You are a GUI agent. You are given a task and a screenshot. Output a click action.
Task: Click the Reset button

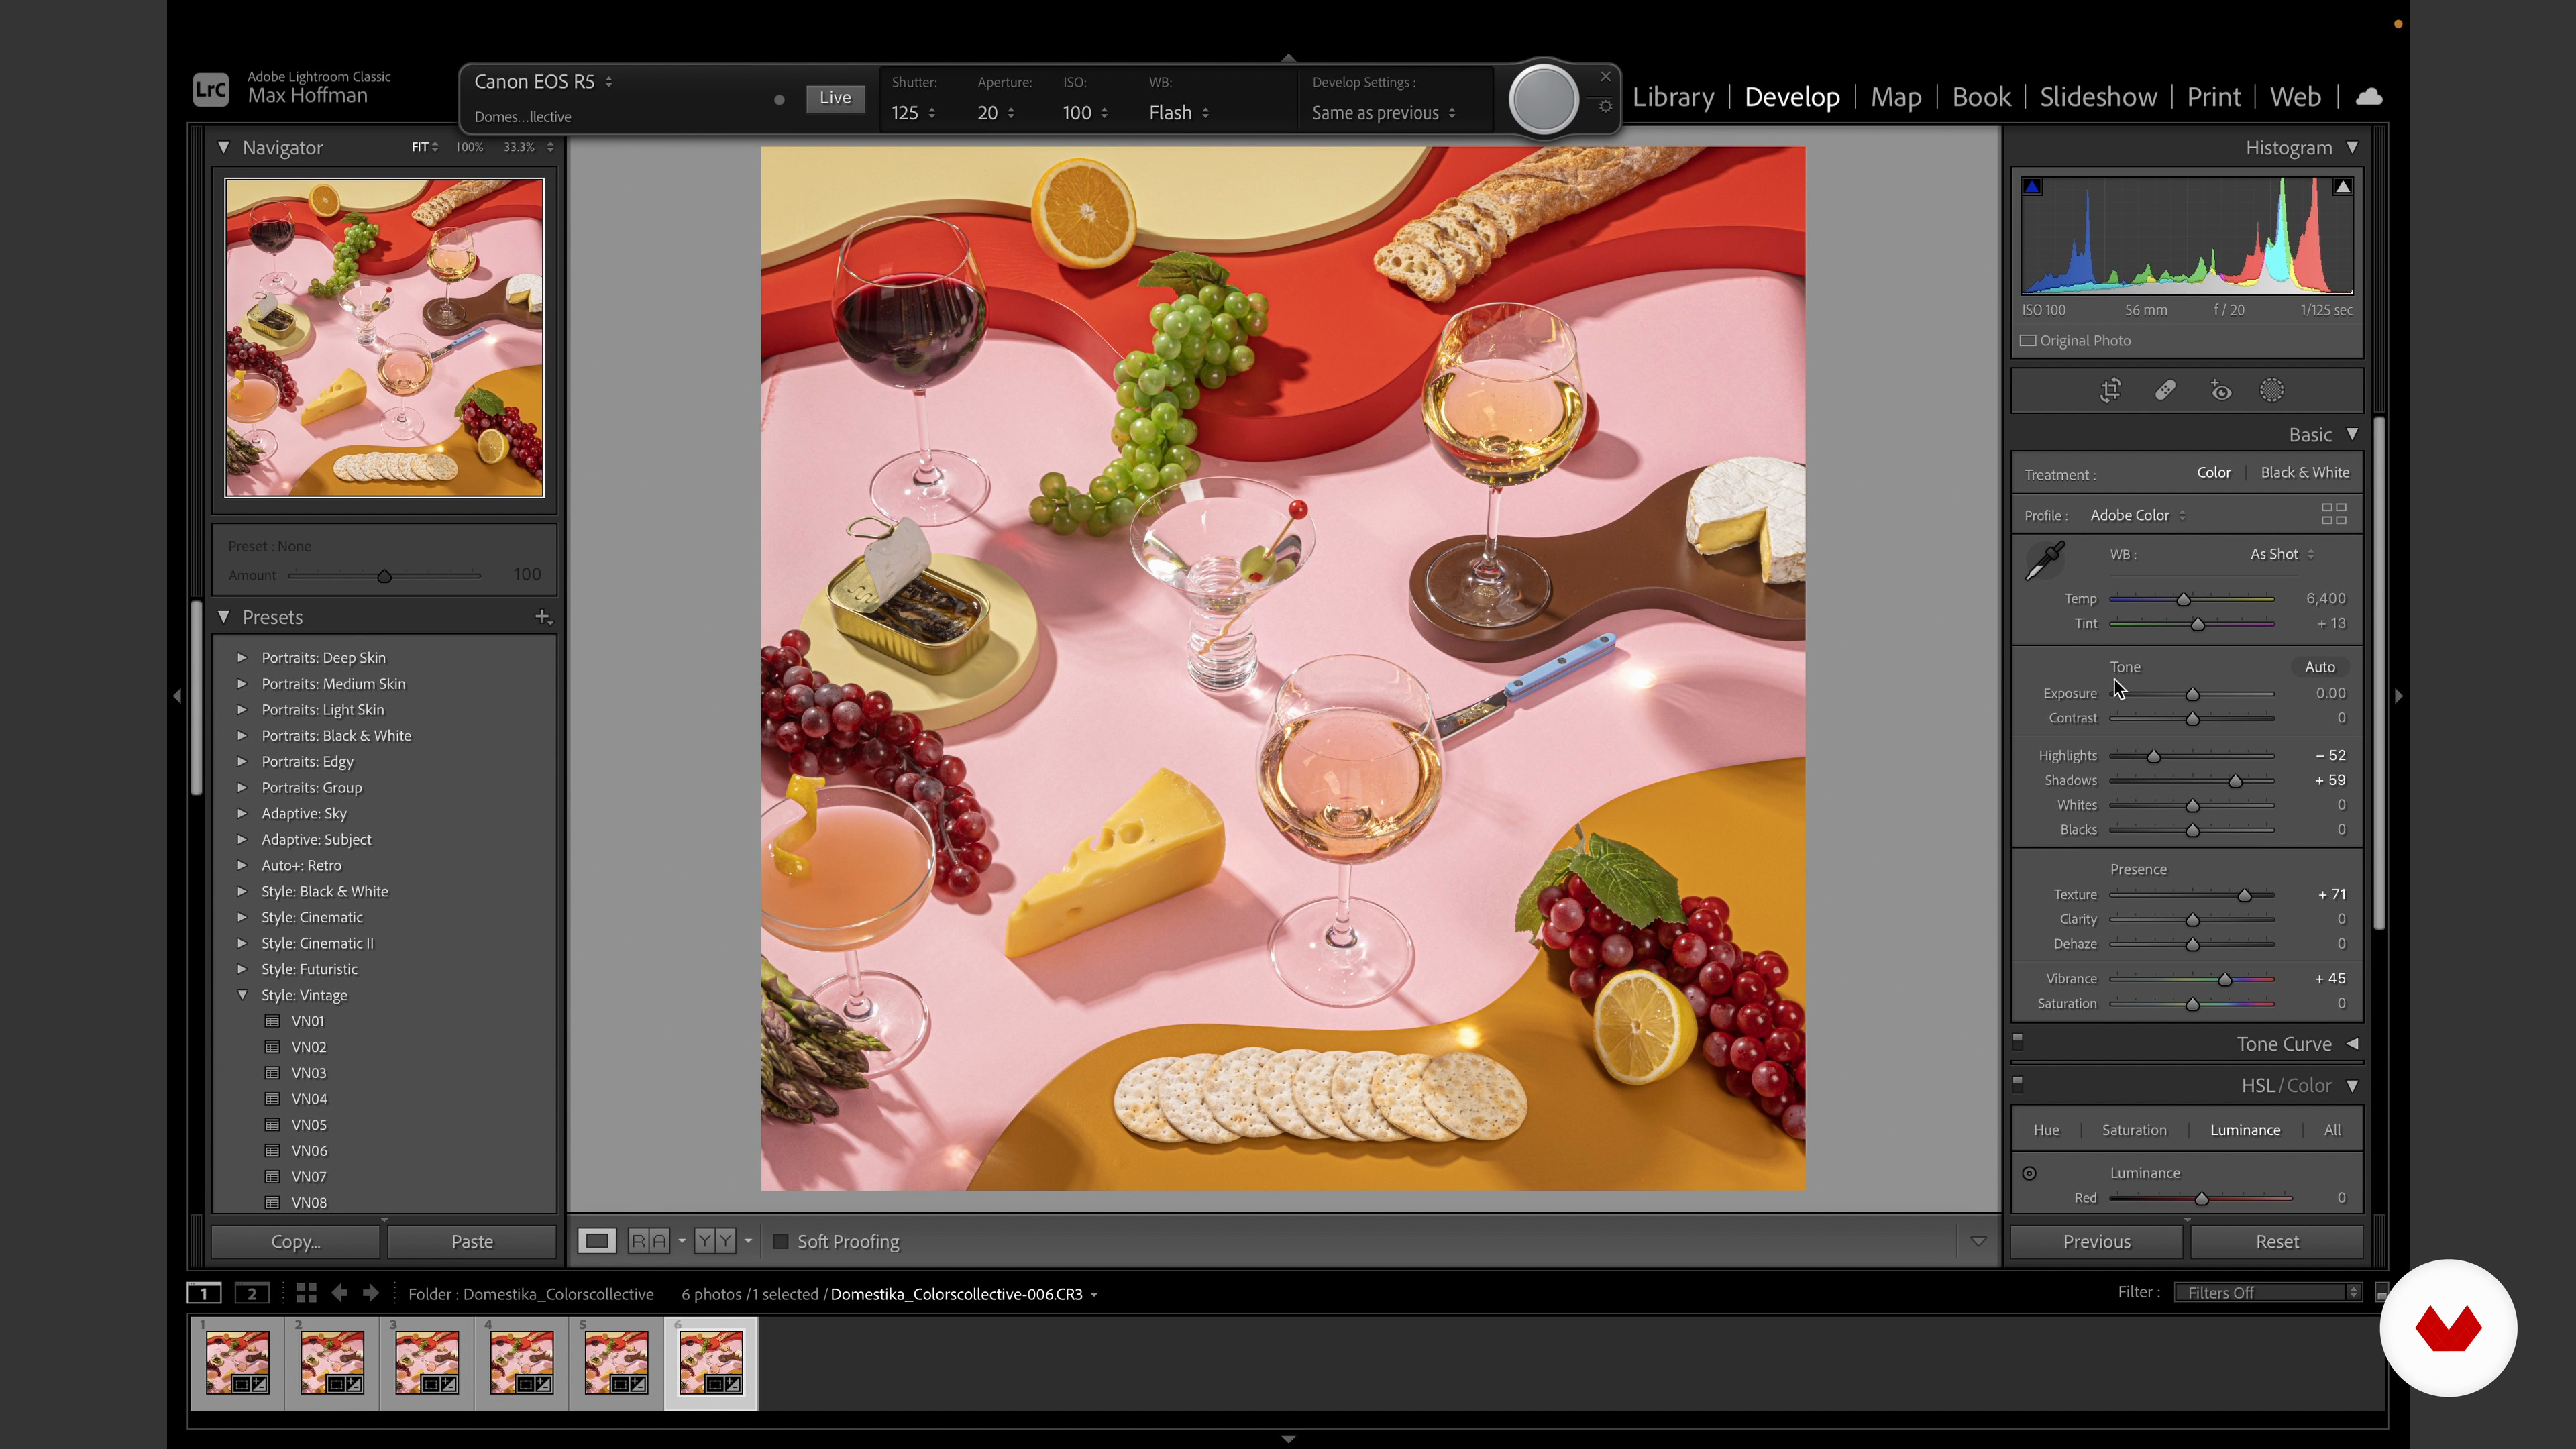[x=2277, y=1241]
